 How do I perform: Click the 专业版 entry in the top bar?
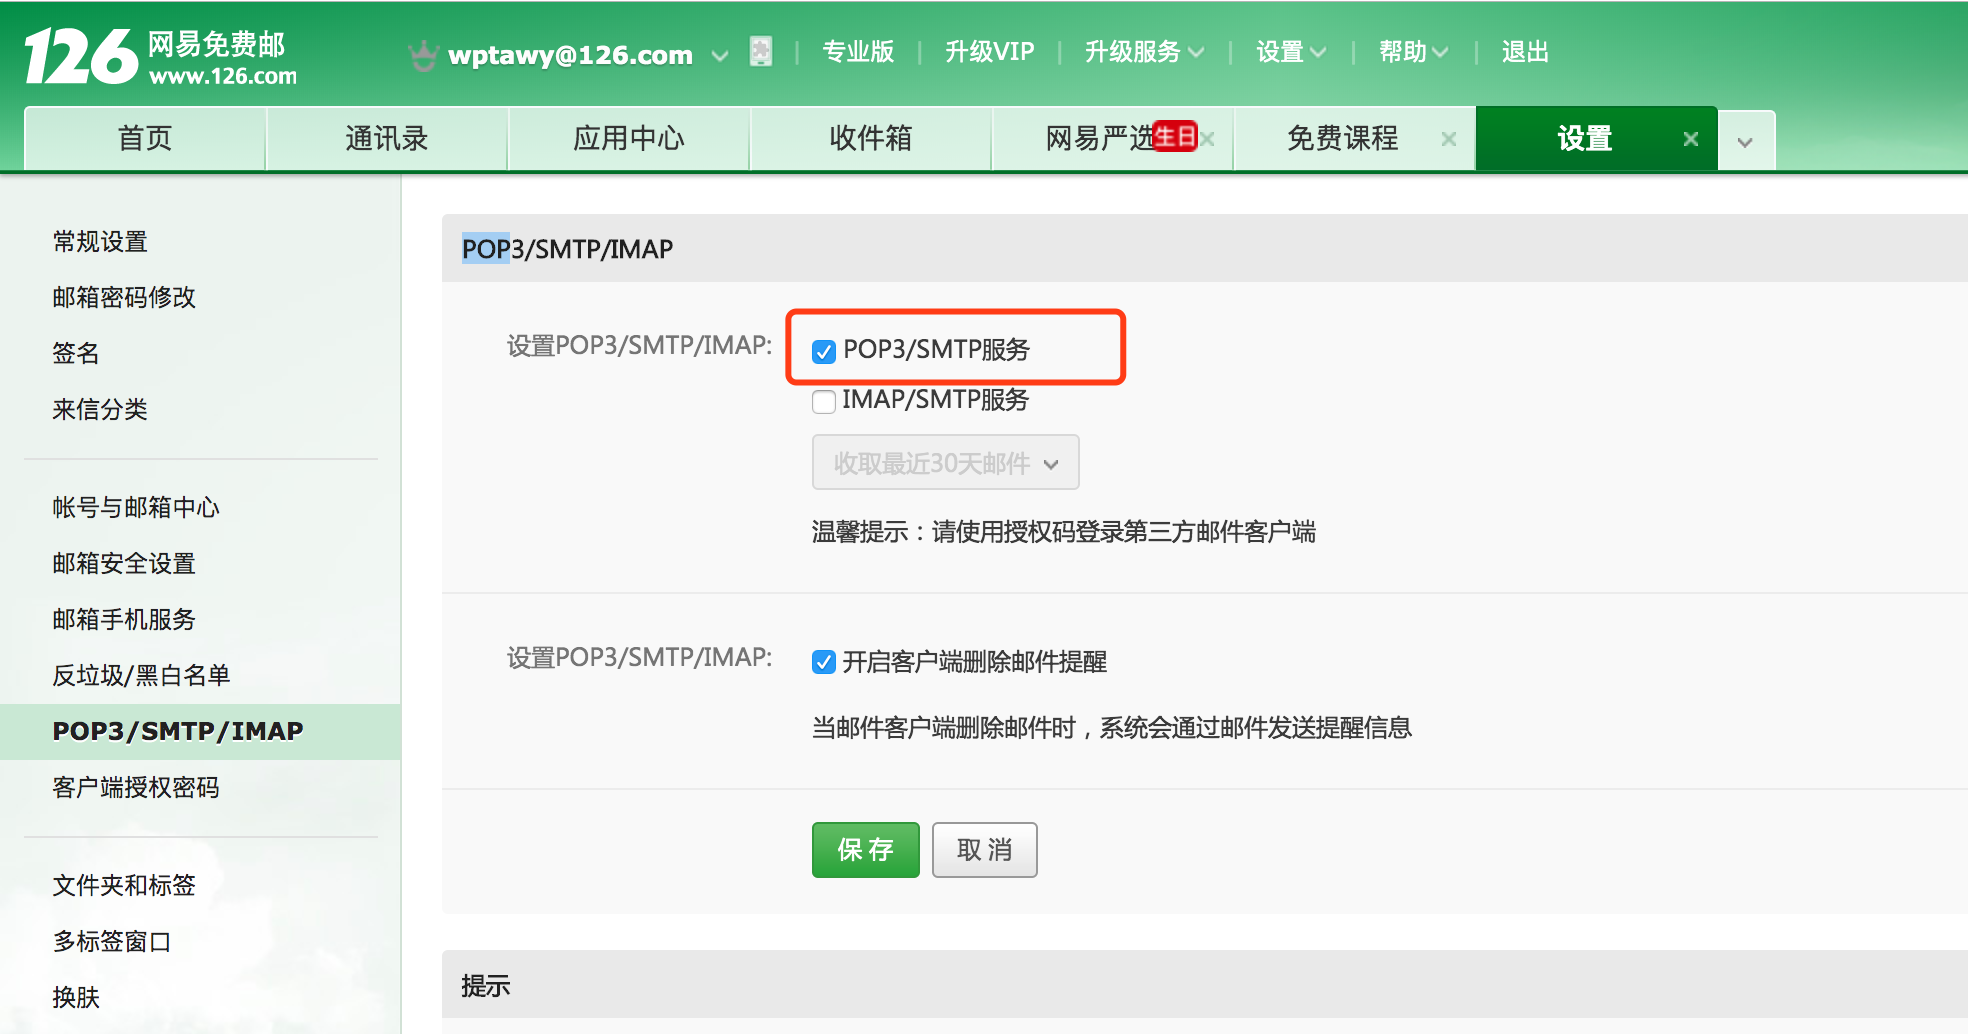click(858, 52)
